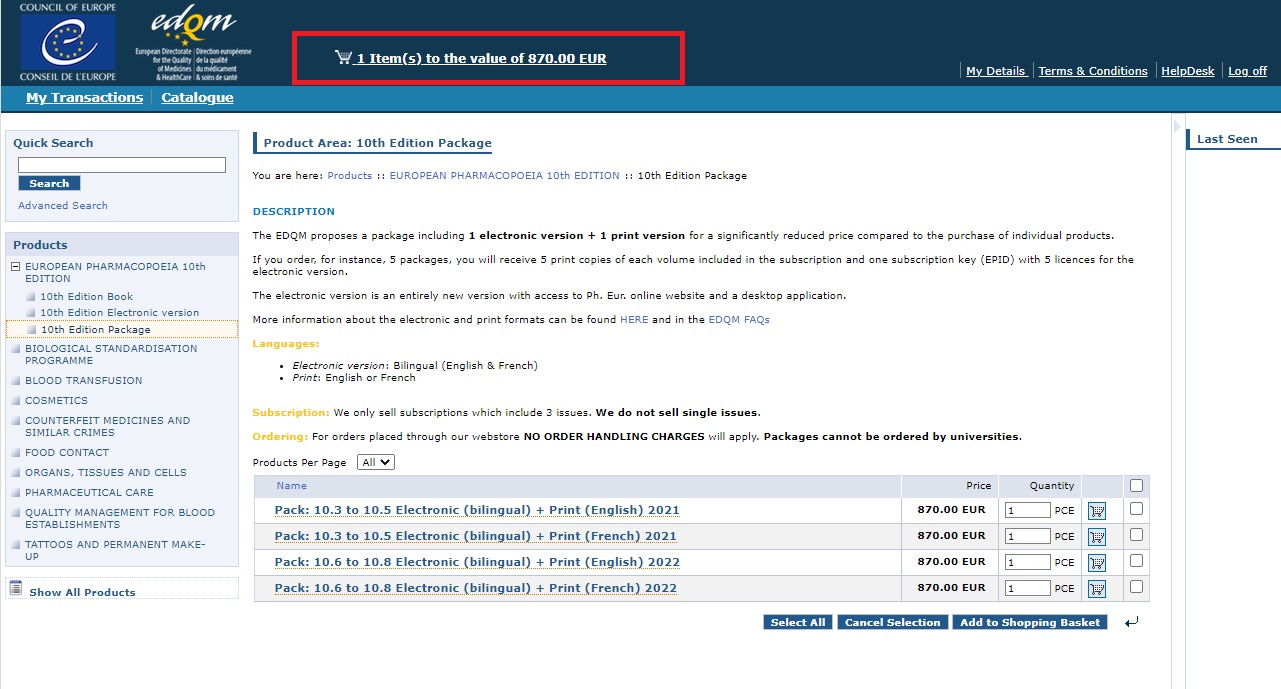
Task: Open the Products Per Page dropdown
Action: (x=376, y=462)
